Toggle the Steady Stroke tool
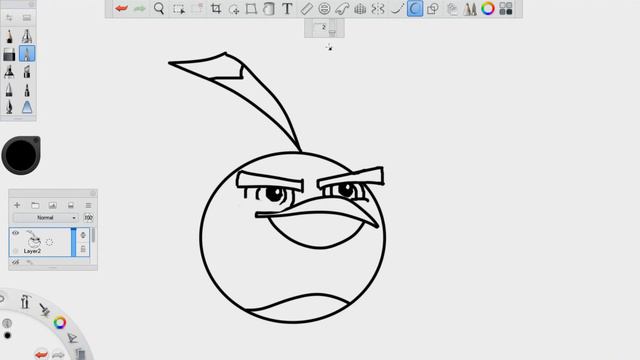Image resolution: width=640 pixels, height=360 pixels. 397,9
